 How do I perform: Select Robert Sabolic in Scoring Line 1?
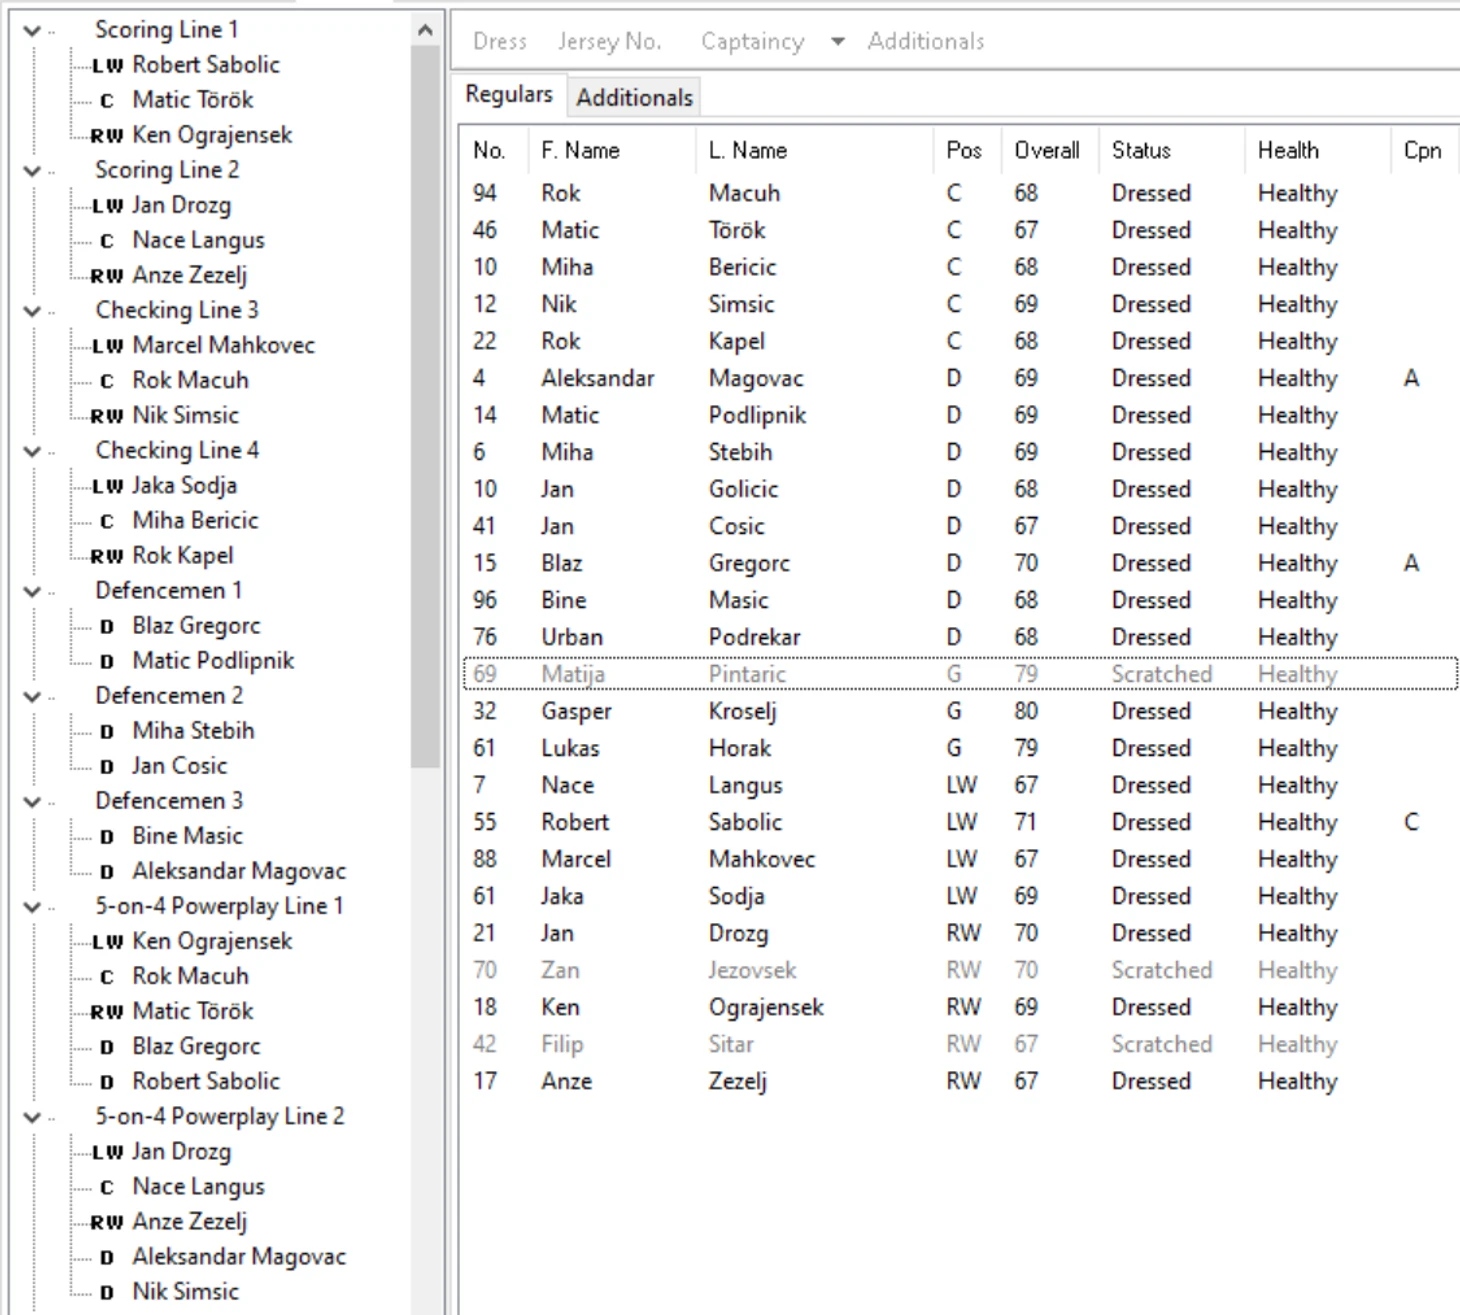206,65
